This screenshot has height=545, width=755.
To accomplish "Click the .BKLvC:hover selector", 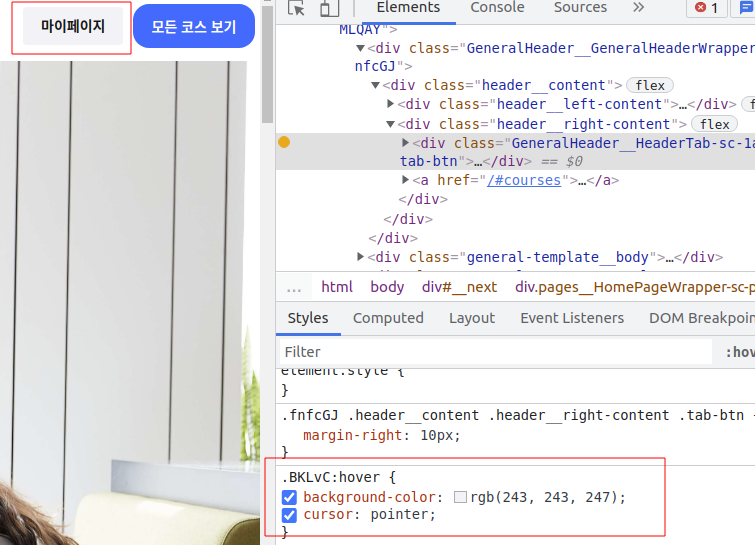I will tap(333, 477).
